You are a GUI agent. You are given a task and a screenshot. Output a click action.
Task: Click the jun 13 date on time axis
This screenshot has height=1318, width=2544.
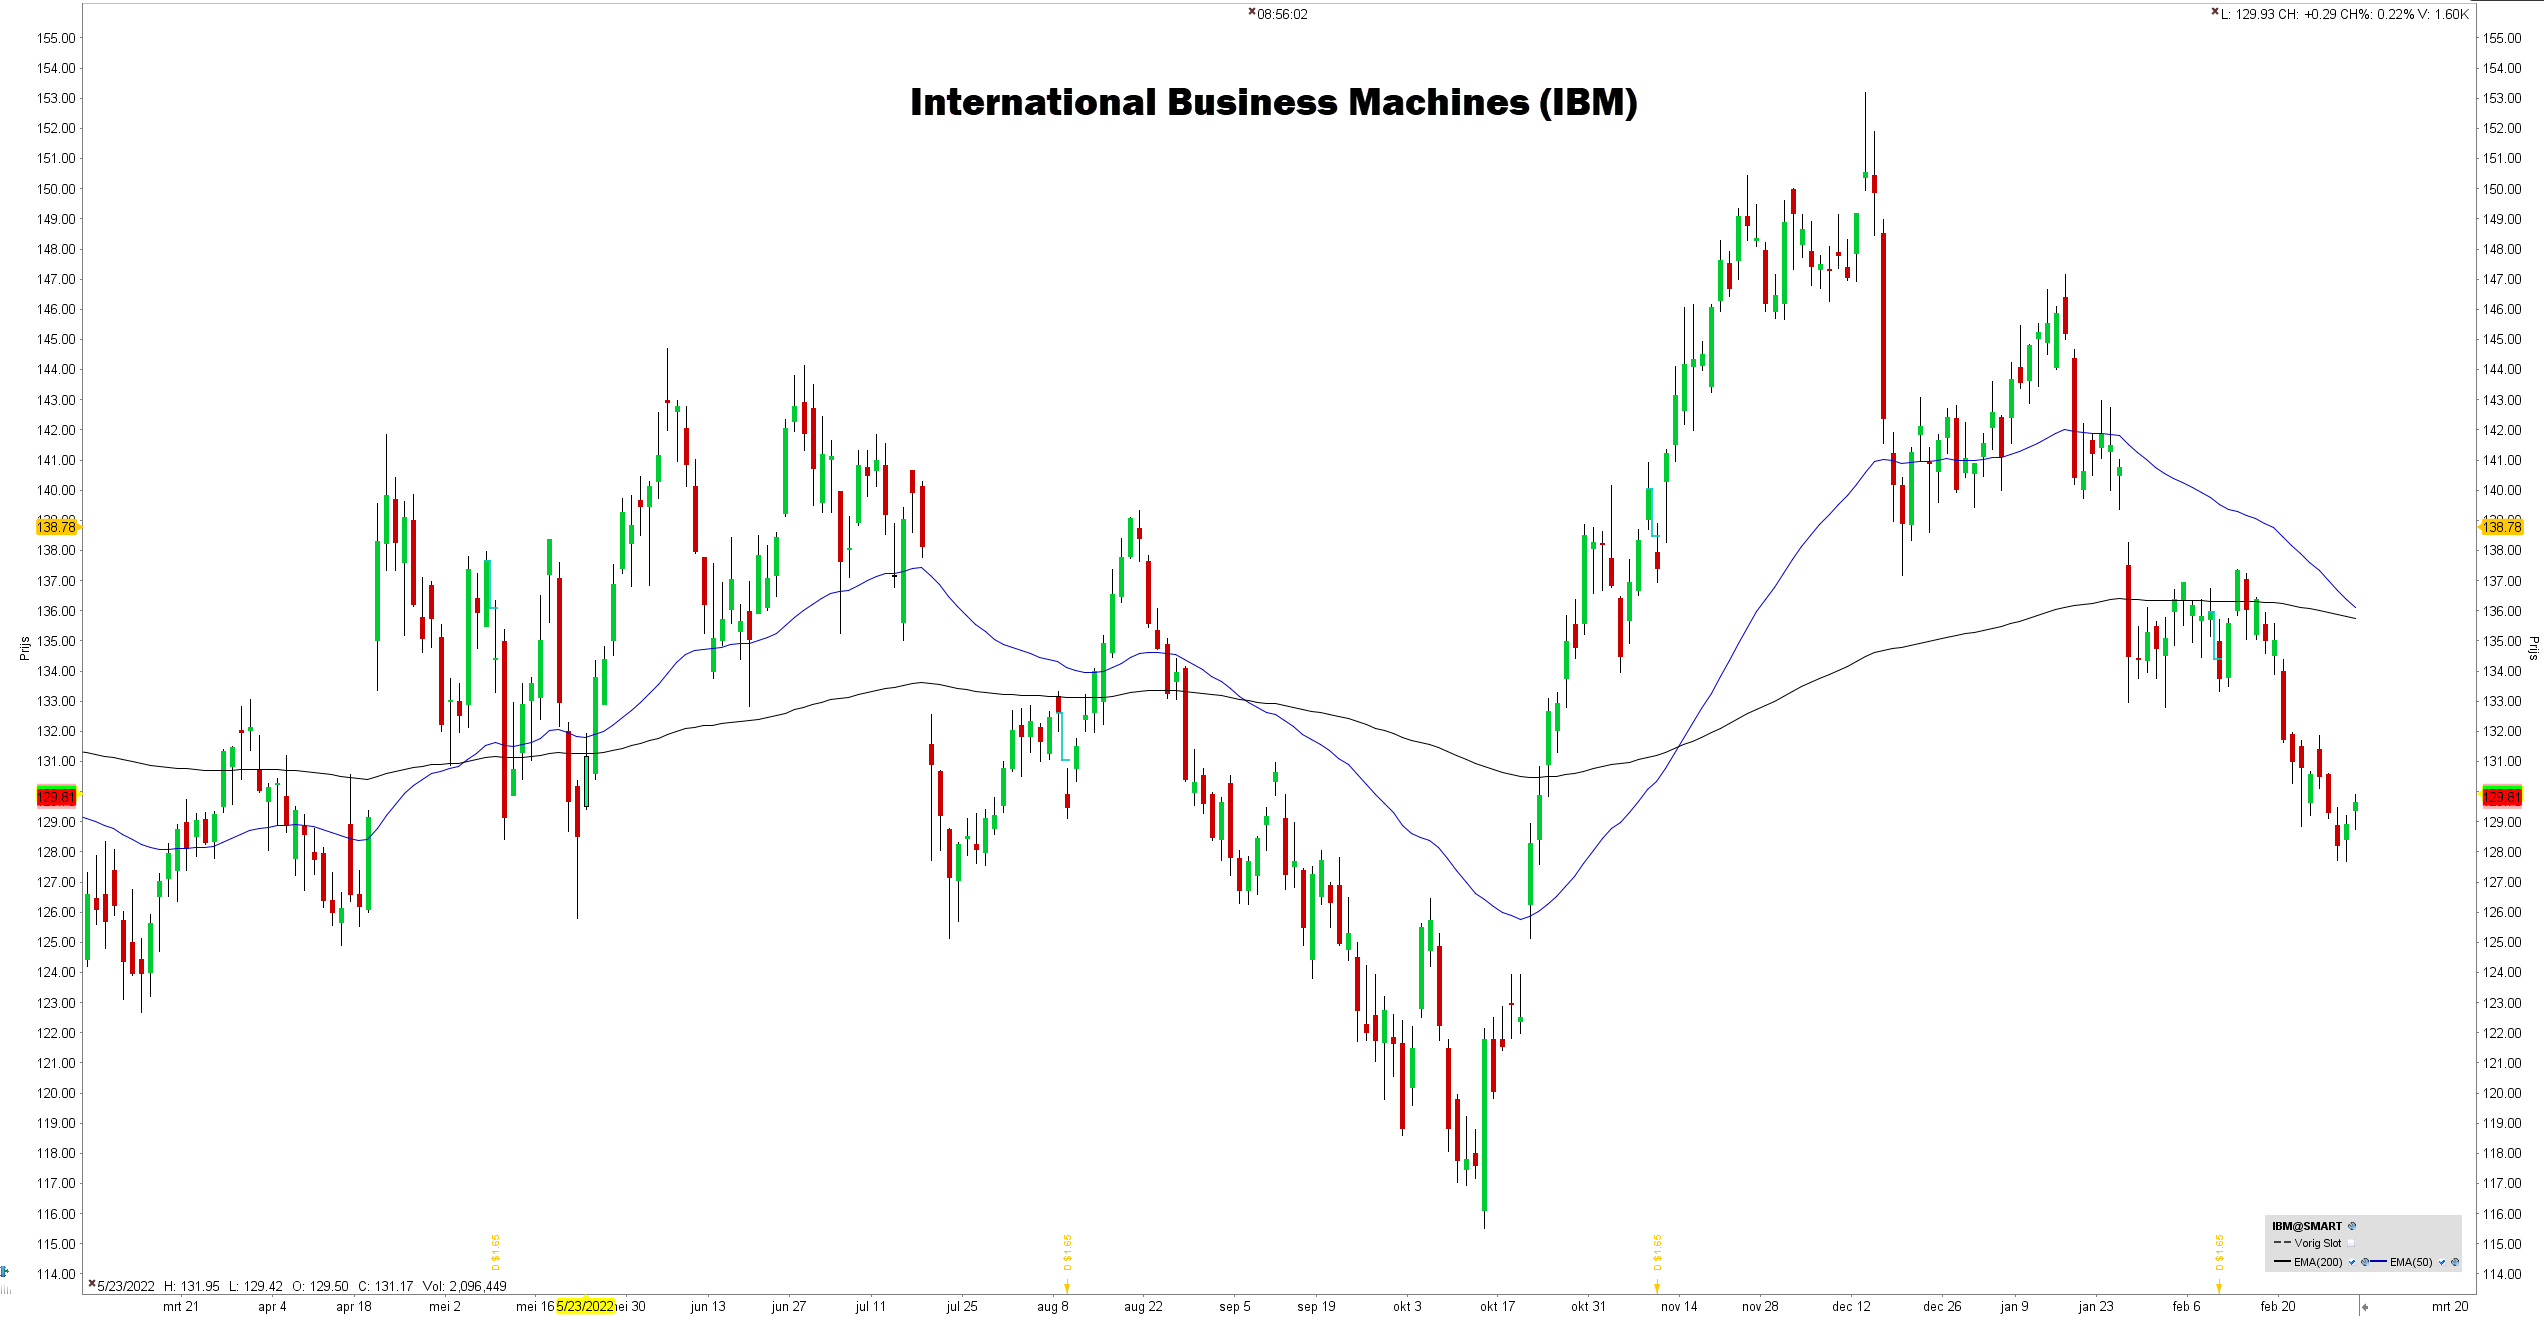tap(708, 1306)
